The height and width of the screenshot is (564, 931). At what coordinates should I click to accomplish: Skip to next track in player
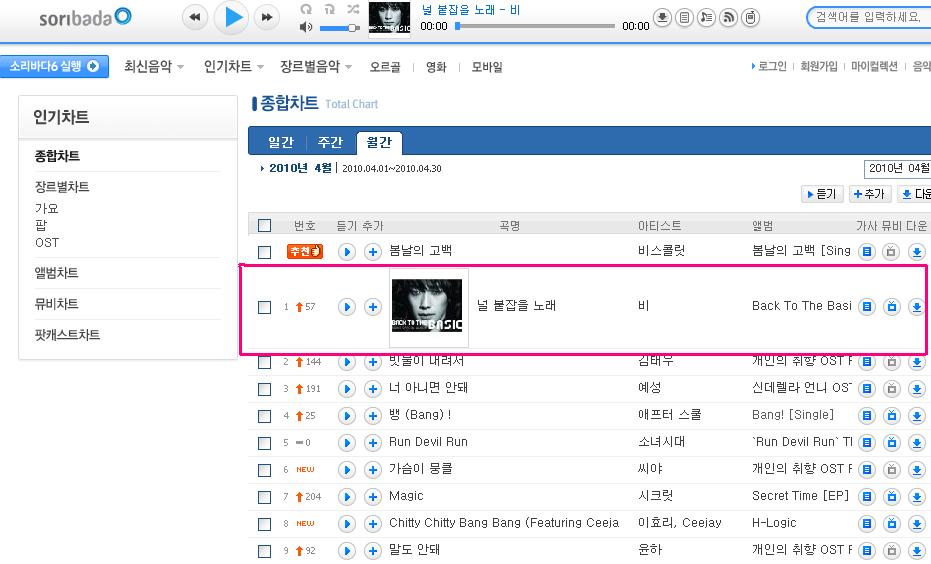pyautogui.click(x=267, y=18)
